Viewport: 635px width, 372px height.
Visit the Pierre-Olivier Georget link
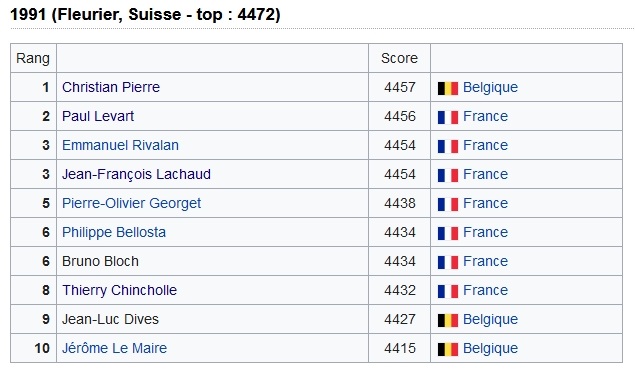(x=131, y=203)
